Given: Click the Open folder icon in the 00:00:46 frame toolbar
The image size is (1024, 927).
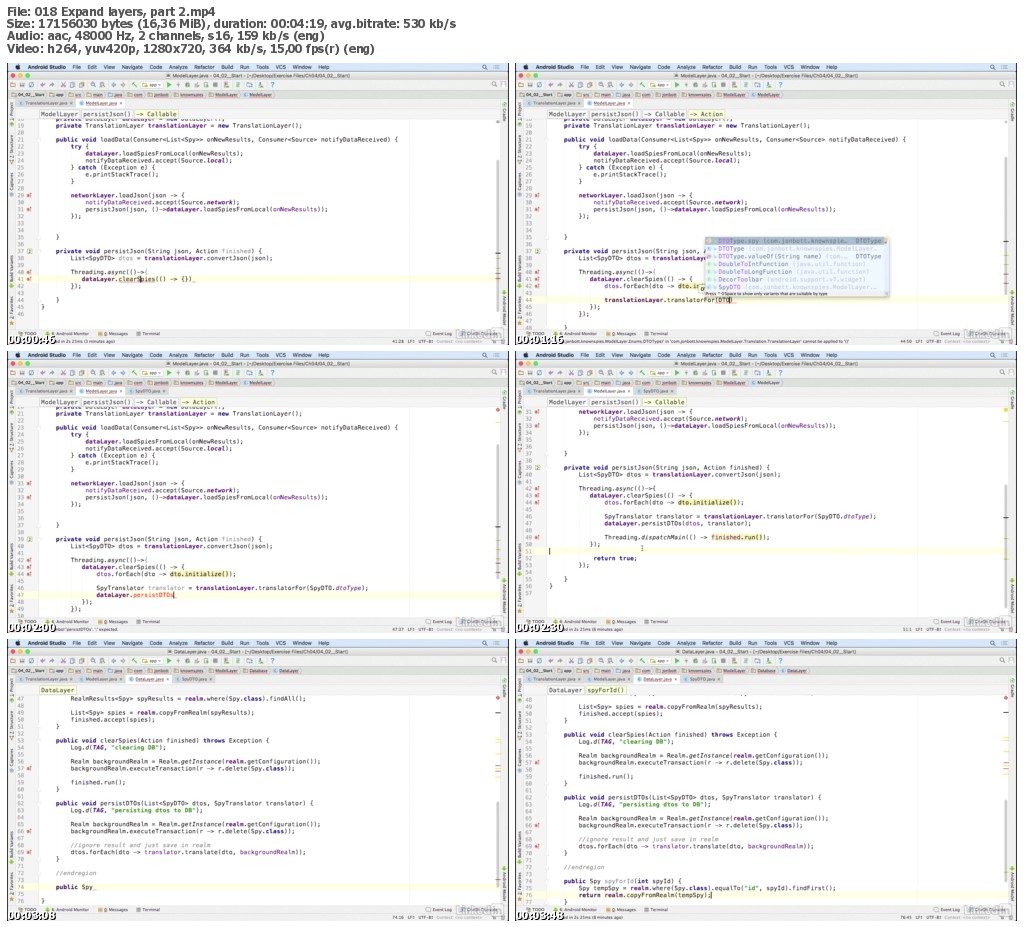Looking at the screenshot, I should pyautogui.click(x=13, y=85).
